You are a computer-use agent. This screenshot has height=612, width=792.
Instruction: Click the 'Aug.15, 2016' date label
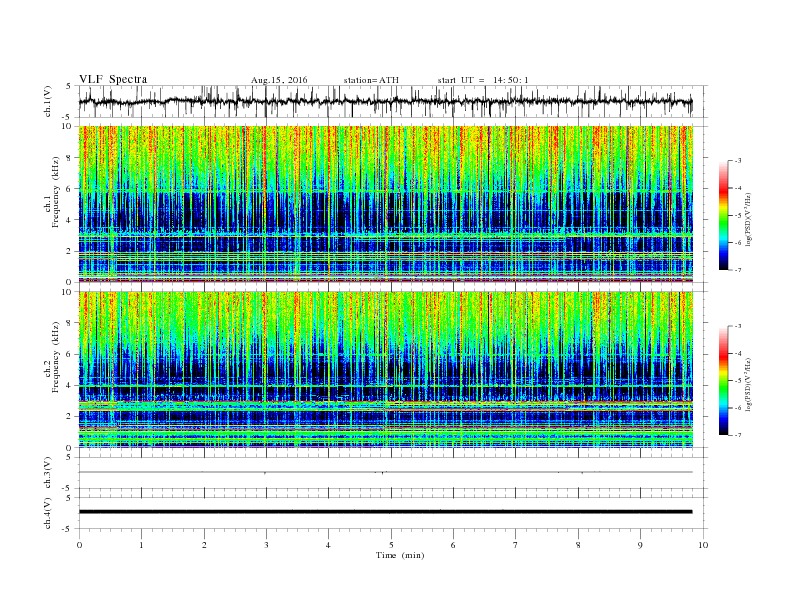coord(279,80)
